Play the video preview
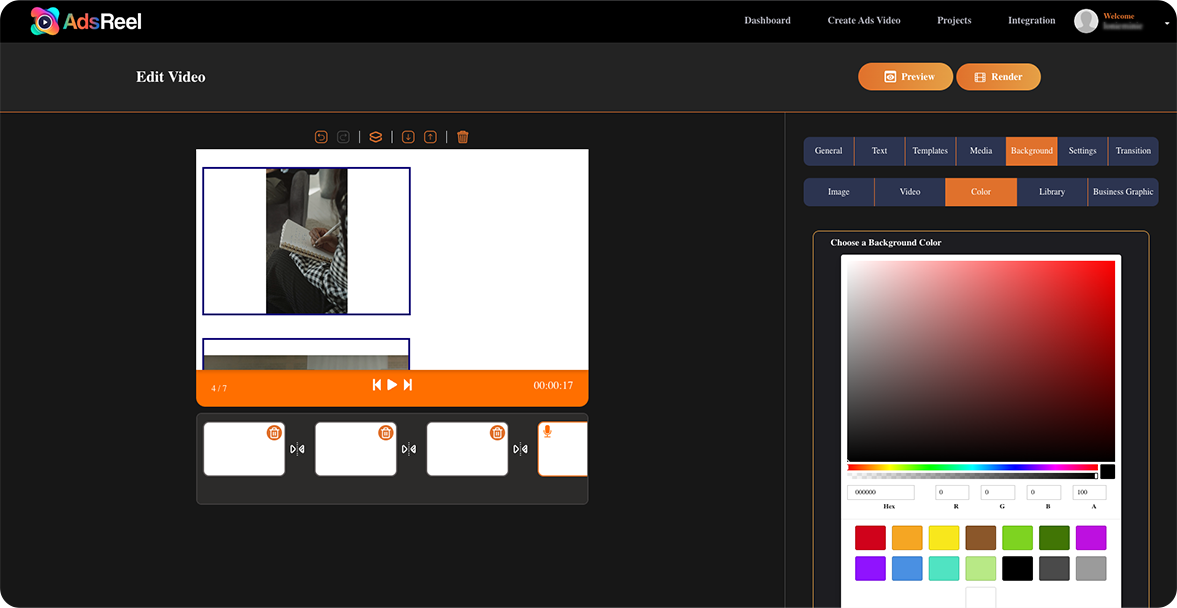This screenshot has width=1177, height=608. pos(390,384)
